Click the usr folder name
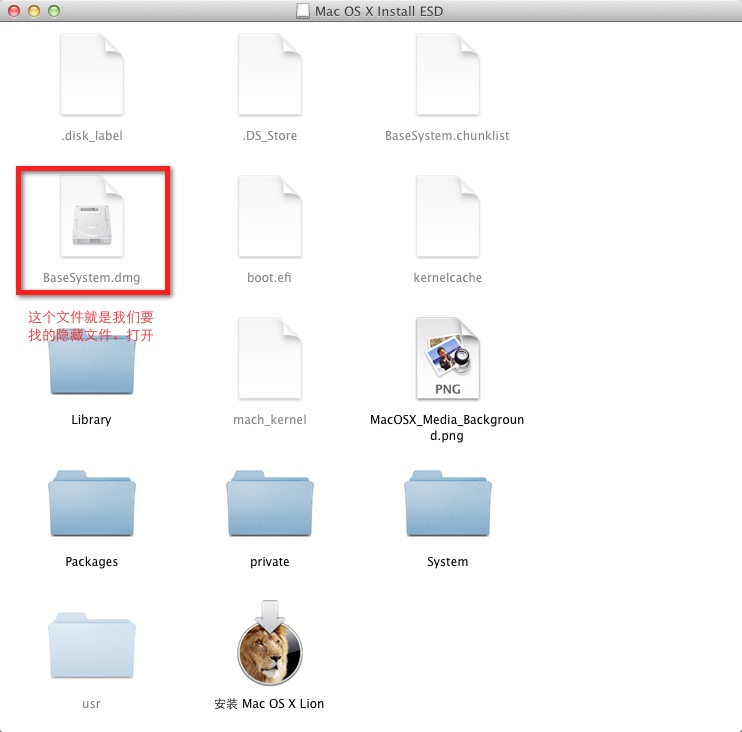742x732 pixels. (91, 704)
